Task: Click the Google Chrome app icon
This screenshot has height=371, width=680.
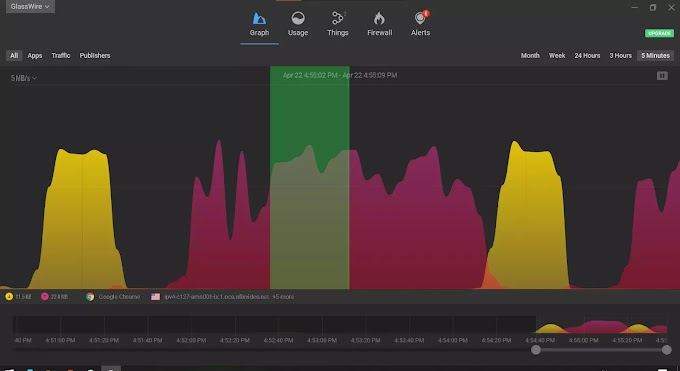Action: click(90, 297)
